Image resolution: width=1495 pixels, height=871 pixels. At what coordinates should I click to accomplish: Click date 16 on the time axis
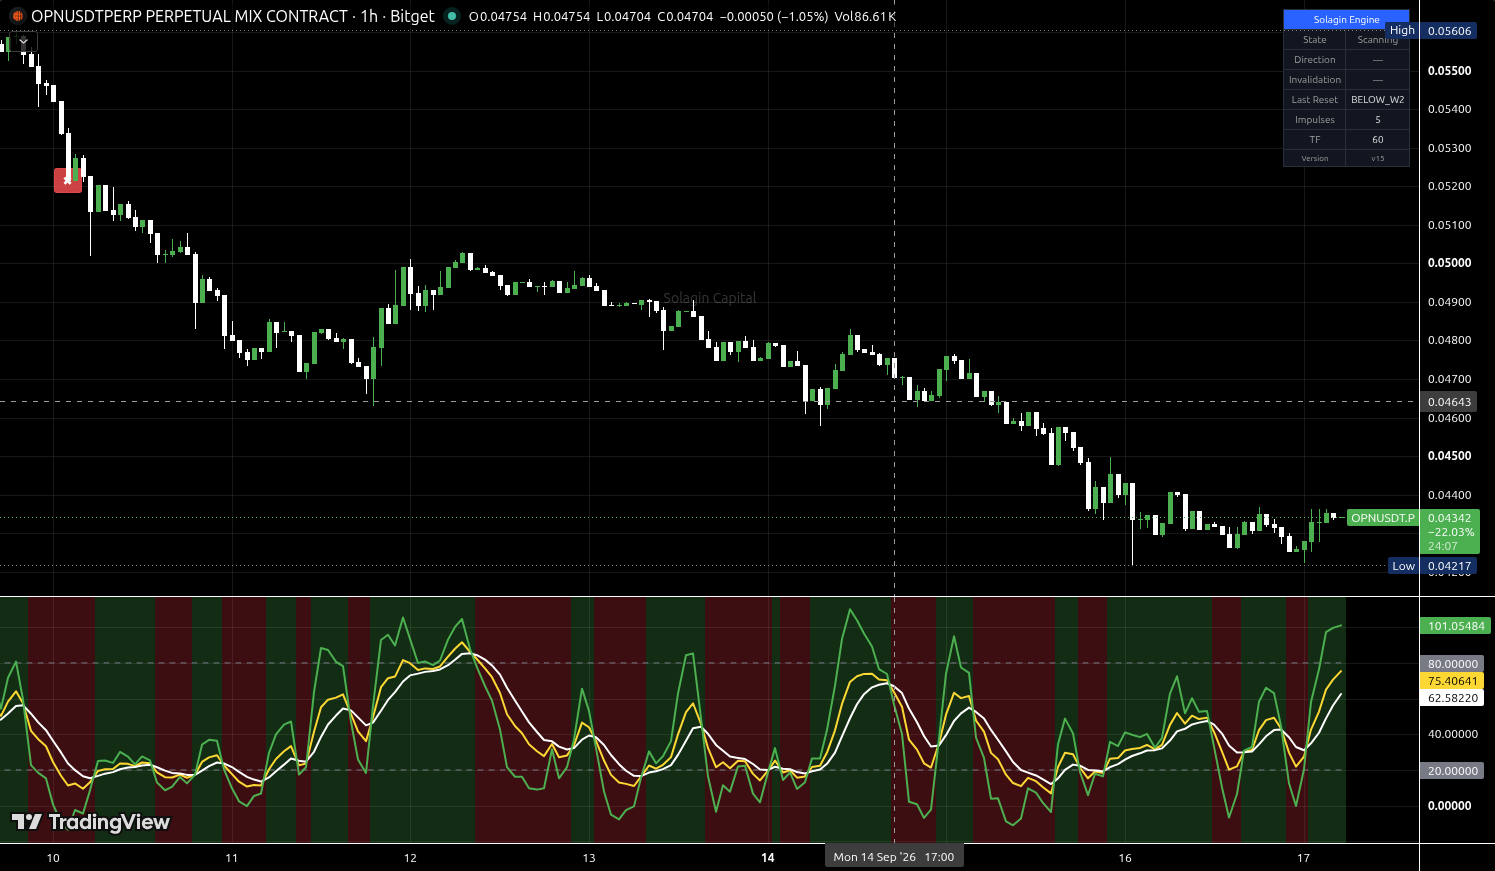point(1125,858)
